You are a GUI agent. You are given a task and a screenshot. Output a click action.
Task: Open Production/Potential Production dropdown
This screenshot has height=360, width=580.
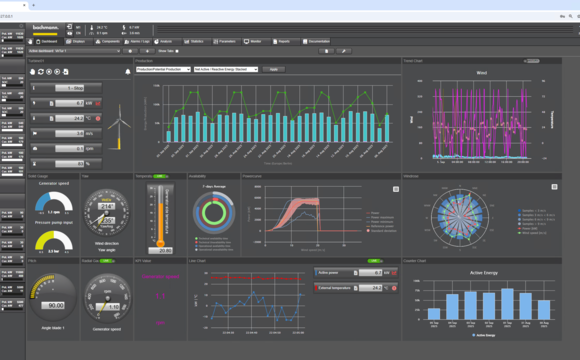click(163, 69)
